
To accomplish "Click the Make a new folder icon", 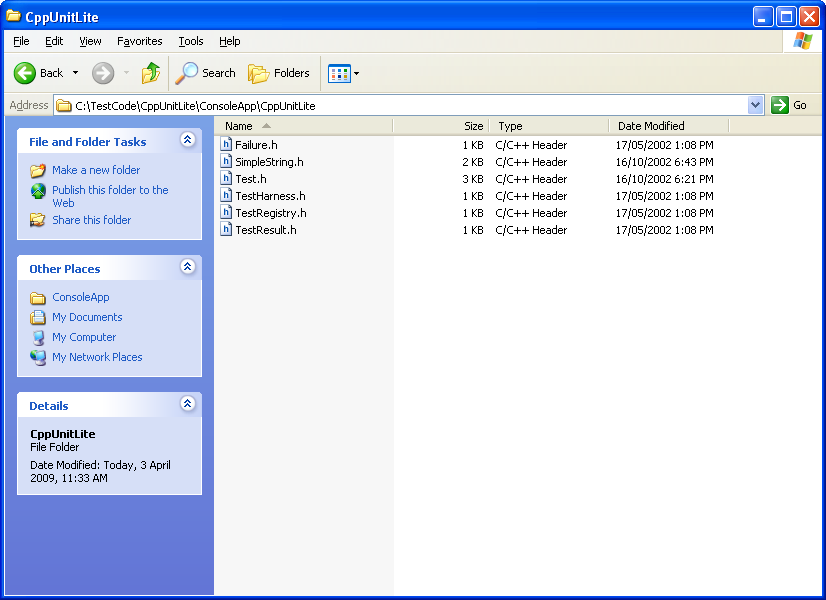I will 38,170.
